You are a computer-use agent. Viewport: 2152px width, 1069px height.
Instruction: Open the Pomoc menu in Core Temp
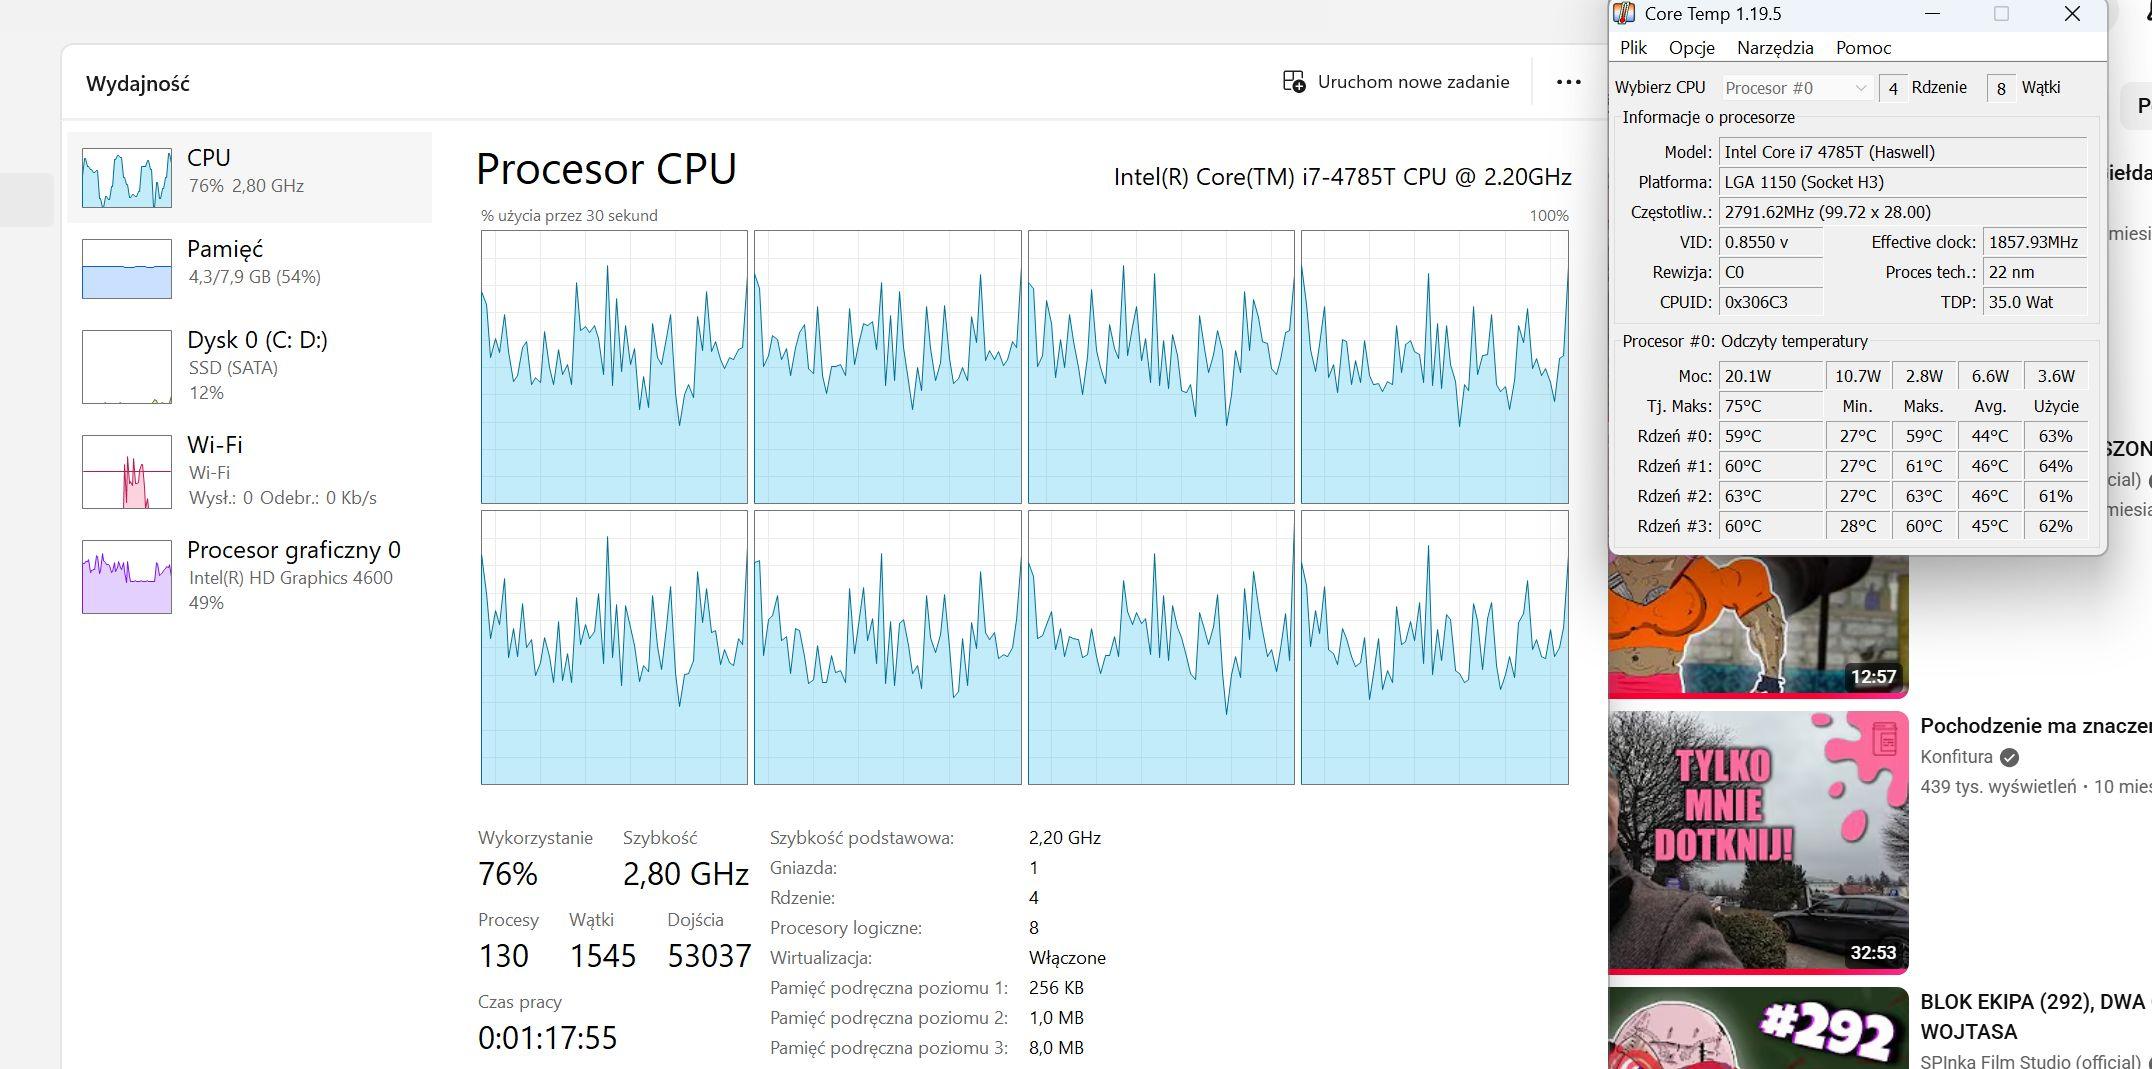[1863, 48]
